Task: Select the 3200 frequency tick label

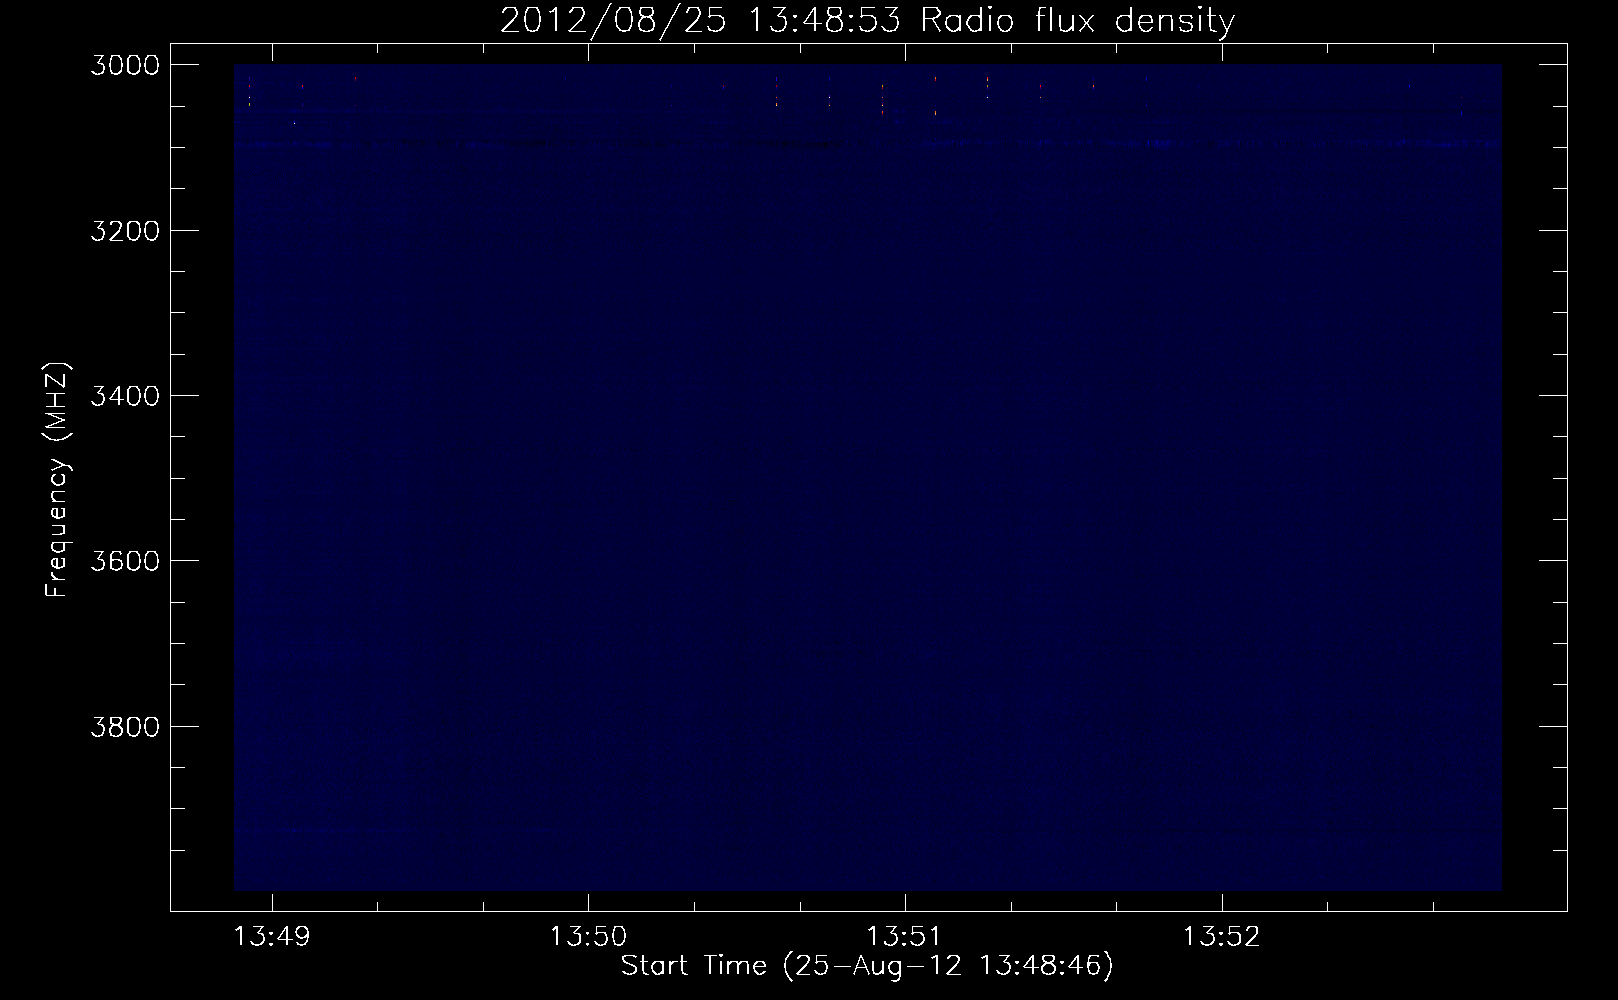Action: 125,231
